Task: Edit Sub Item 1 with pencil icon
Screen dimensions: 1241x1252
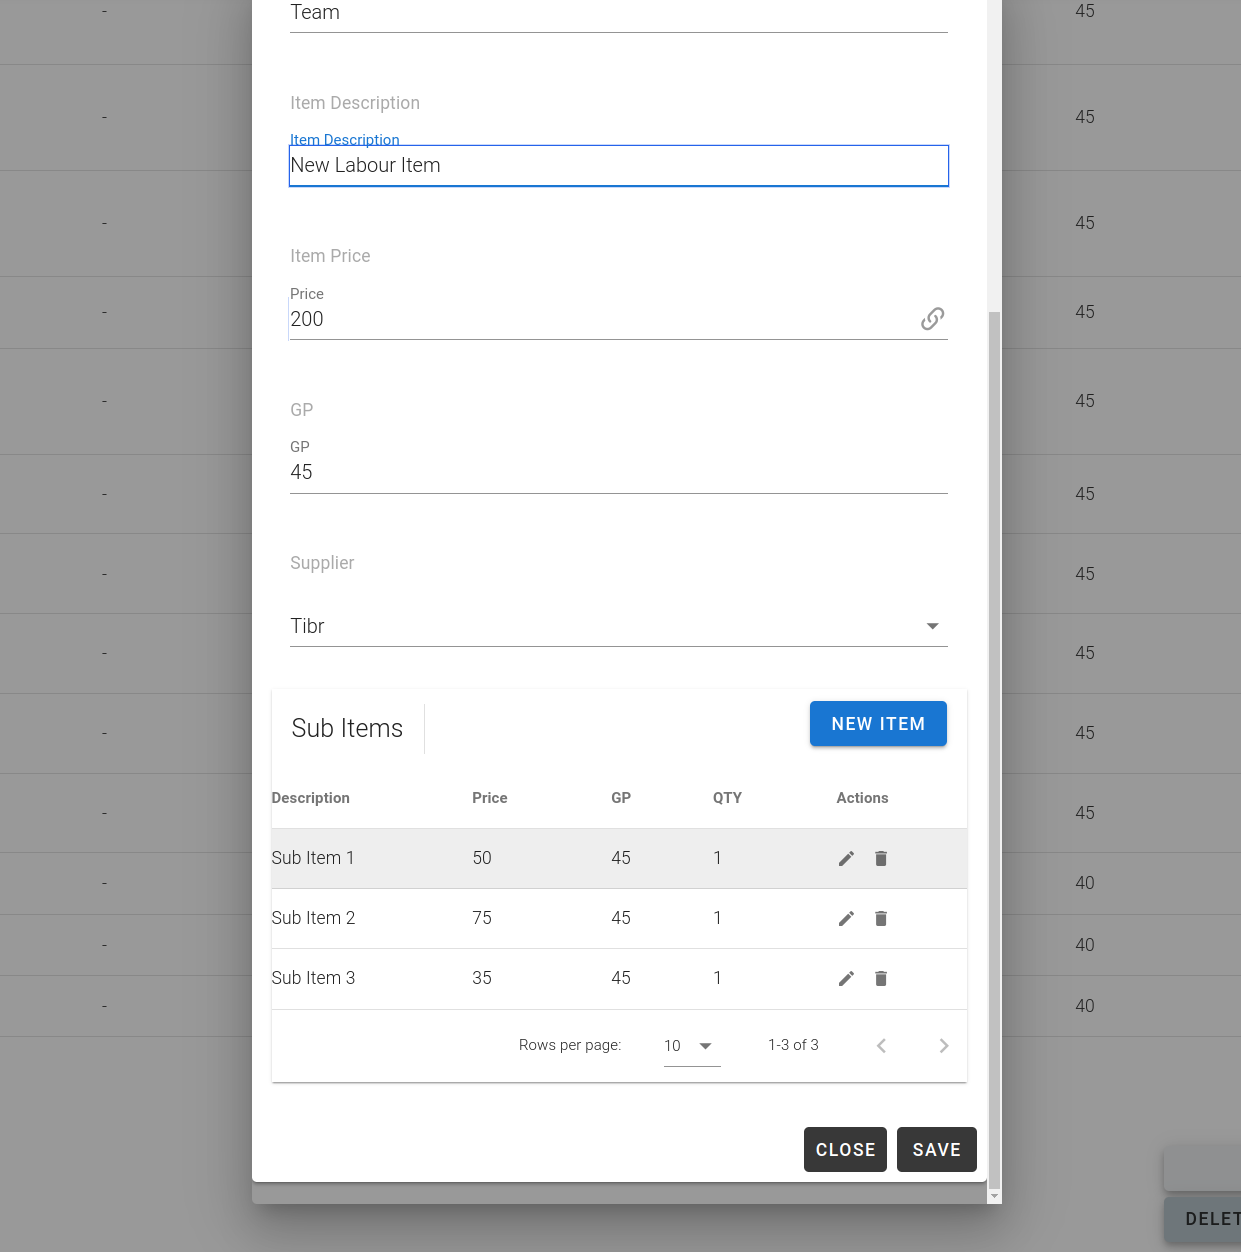Action: tap(846, 858)
